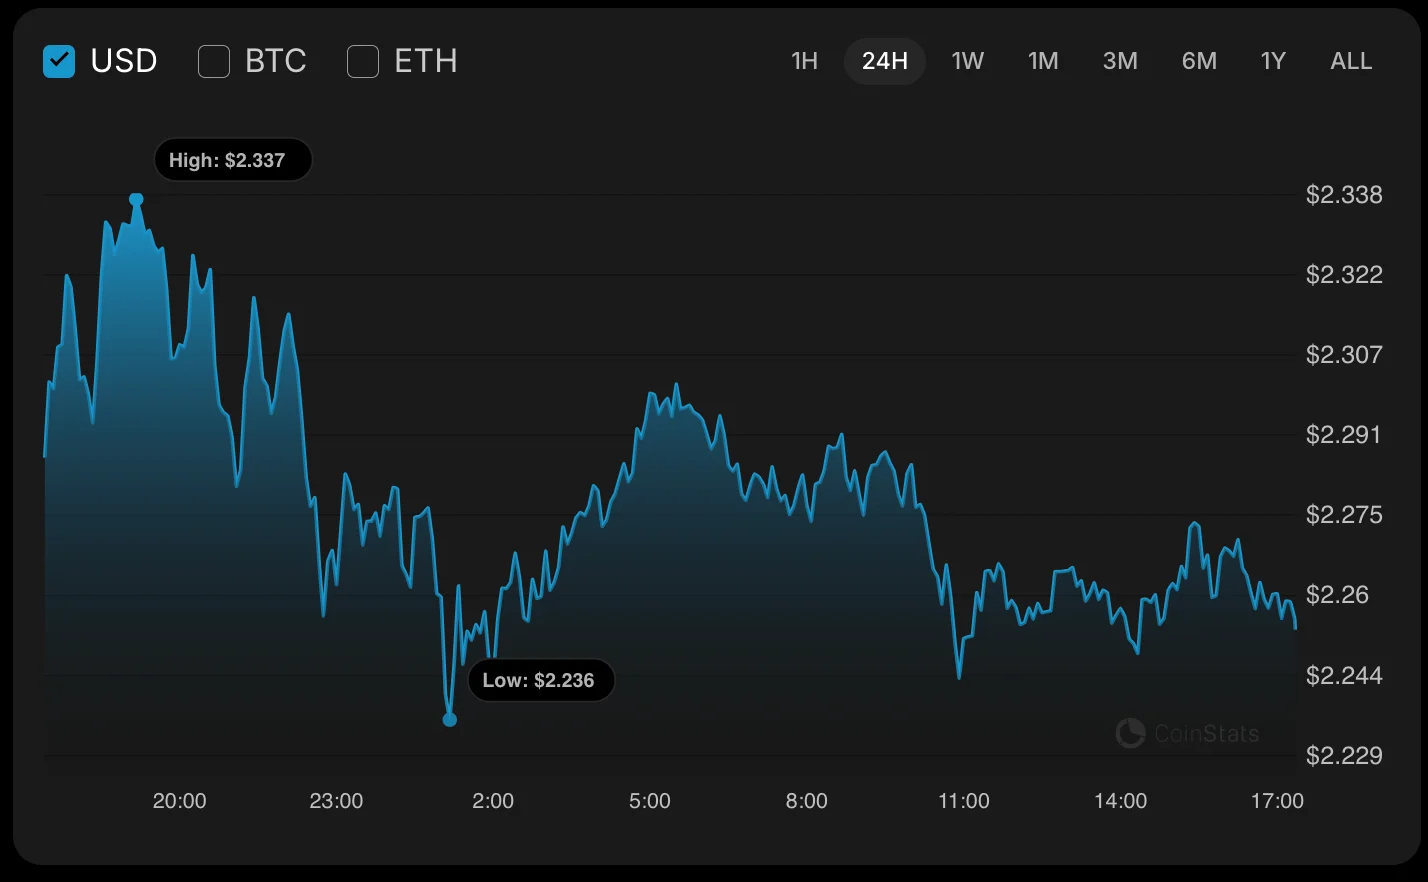Click the Low: $2.236 label

(540, 680)
